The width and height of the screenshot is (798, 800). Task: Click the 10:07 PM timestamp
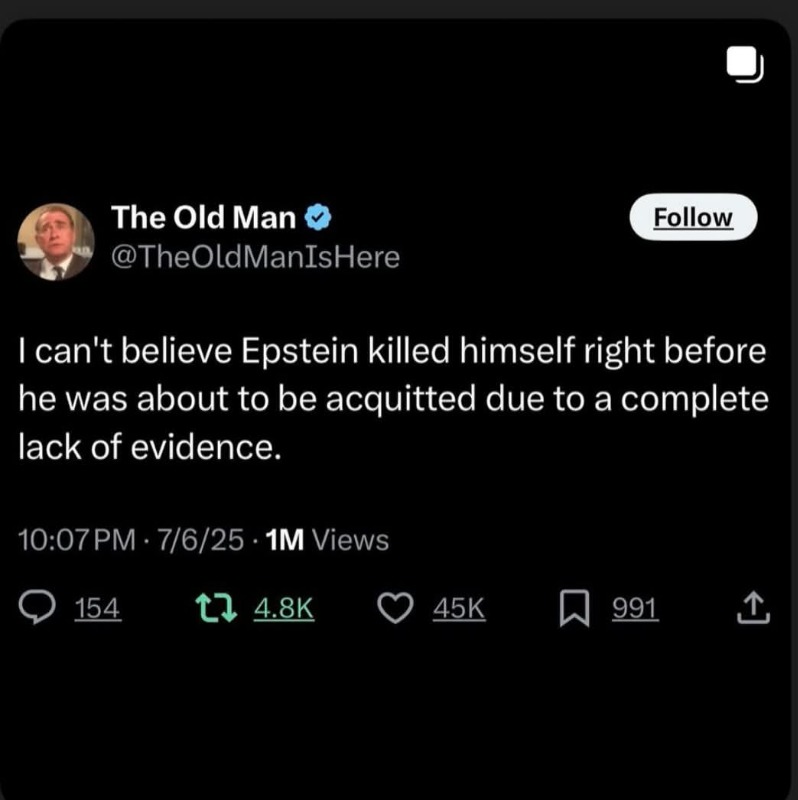[x=75, y=541]
